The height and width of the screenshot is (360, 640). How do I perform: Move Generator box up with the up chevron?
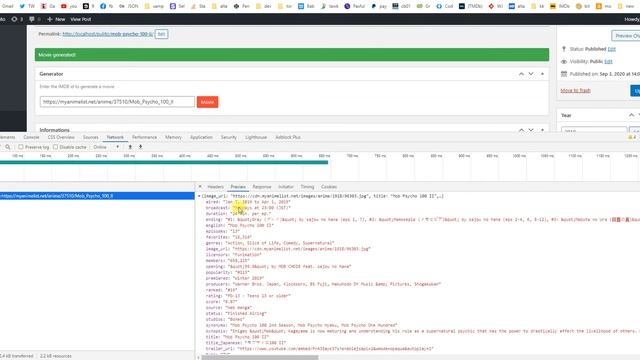(521, 74)
